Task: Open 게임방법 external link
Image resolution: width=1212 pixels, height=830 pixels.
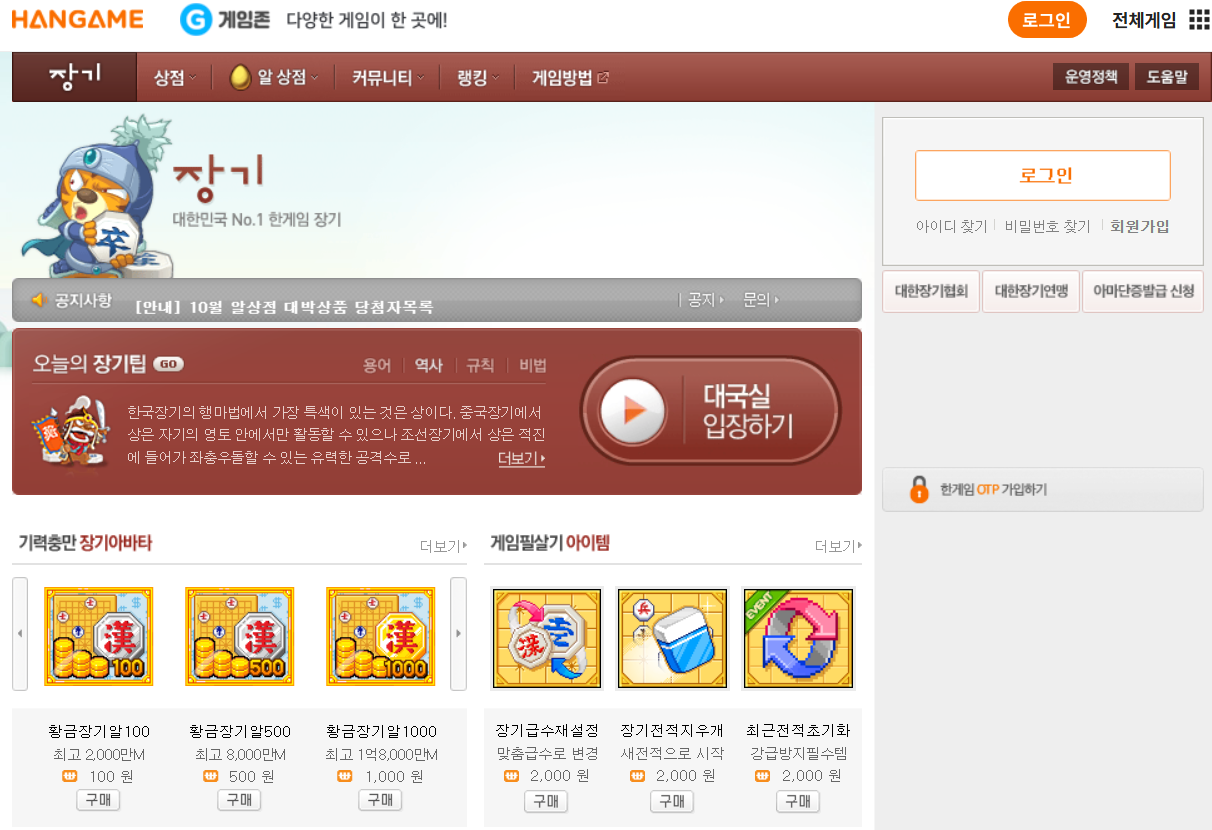Action: (570, 78)
